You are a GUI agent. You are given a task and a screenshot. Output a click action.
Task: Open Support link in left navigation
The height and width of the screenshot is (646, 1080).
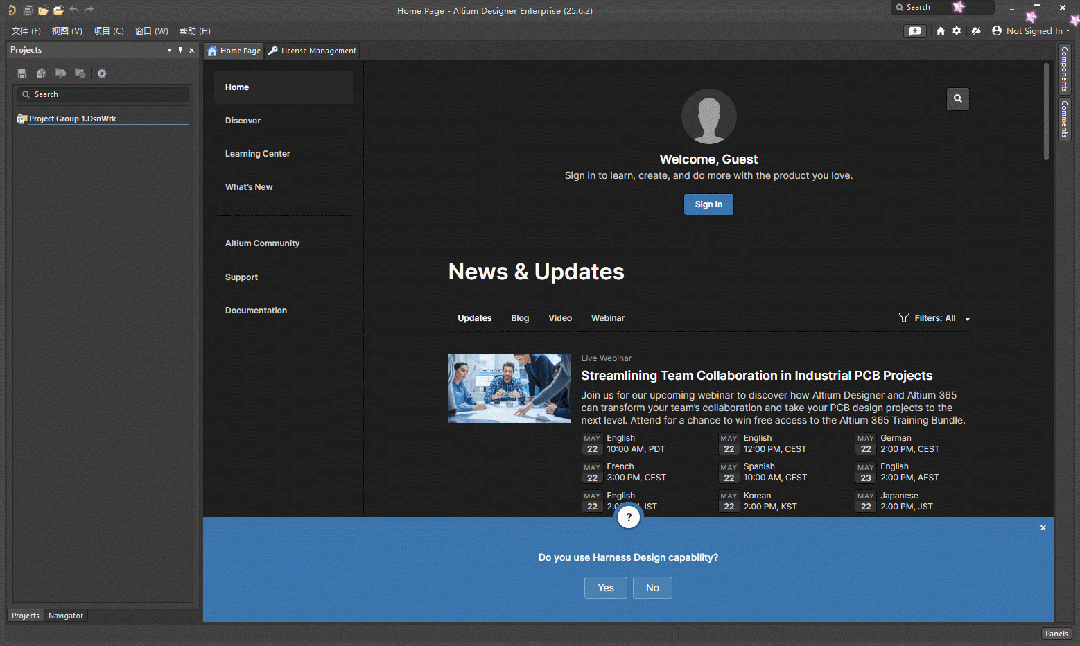[241, 277]
